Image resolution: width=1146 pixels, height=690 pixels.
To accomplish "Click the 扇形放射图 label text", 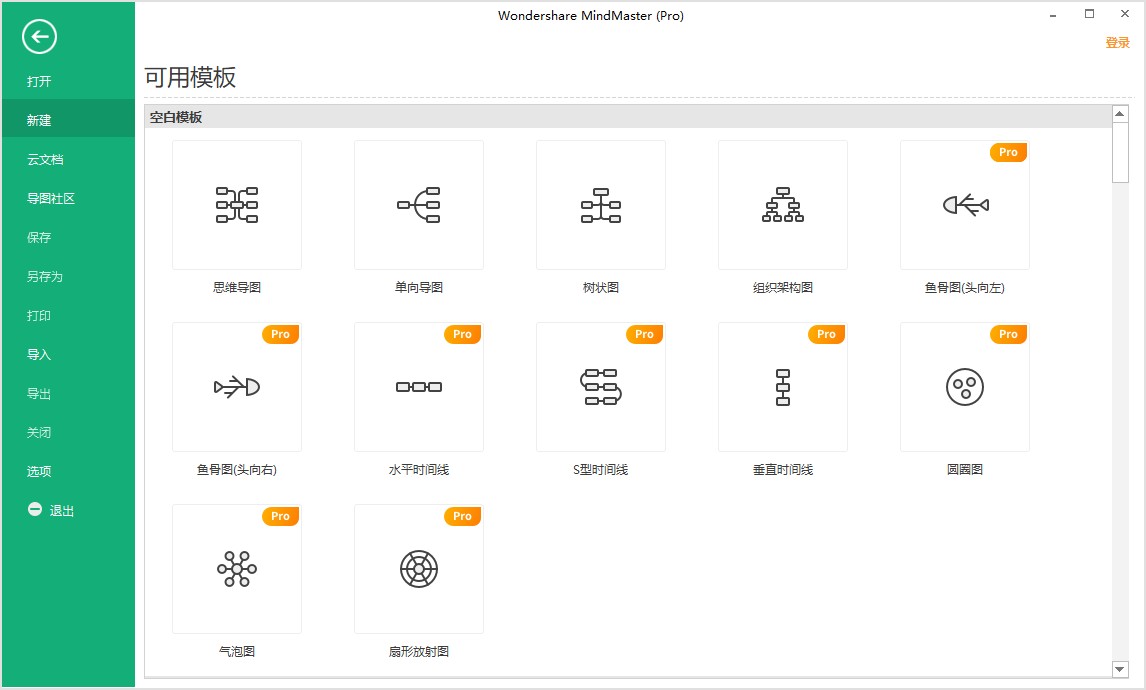I will pos(419,651).
